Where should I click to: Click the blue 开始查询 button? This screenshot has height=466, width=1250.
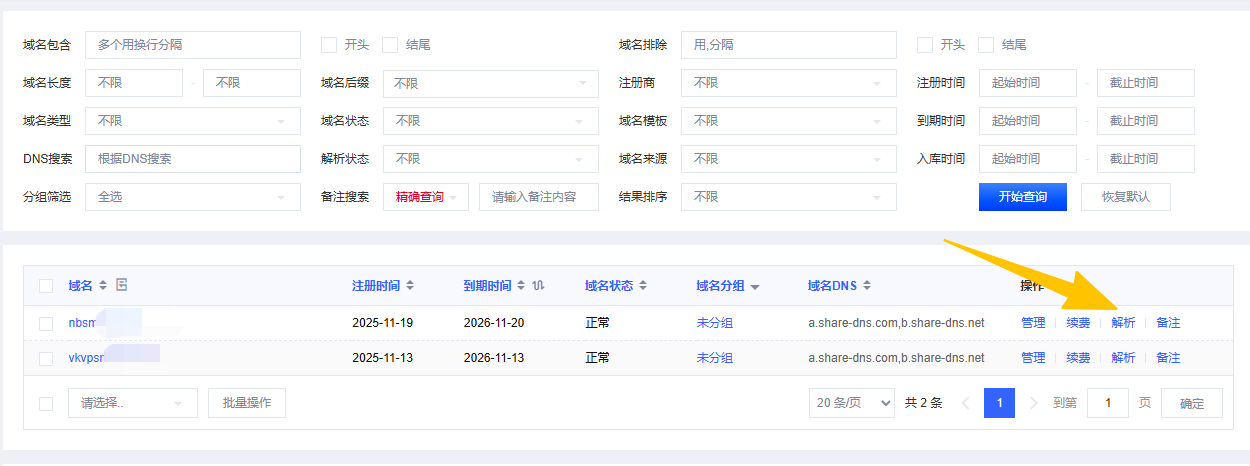[x=1022, y=197]
